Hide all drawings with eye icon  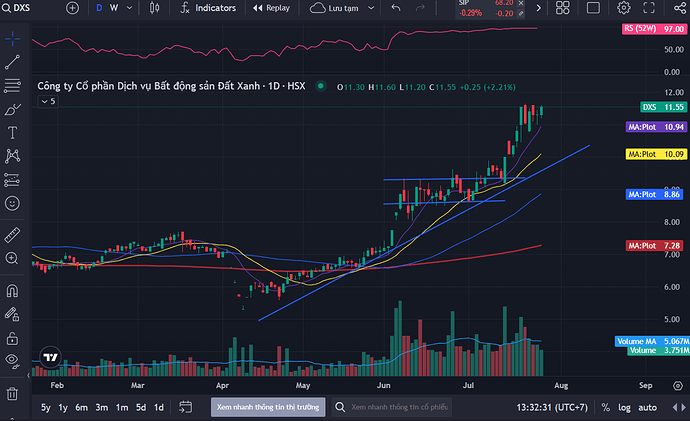[12, 360]
